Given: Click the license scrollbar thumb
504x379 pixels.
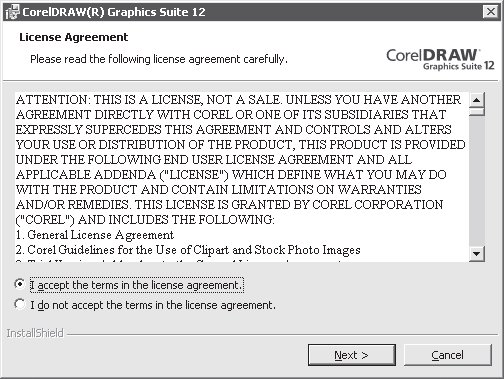Looking at the screenshot, I should tap(477, 111).
